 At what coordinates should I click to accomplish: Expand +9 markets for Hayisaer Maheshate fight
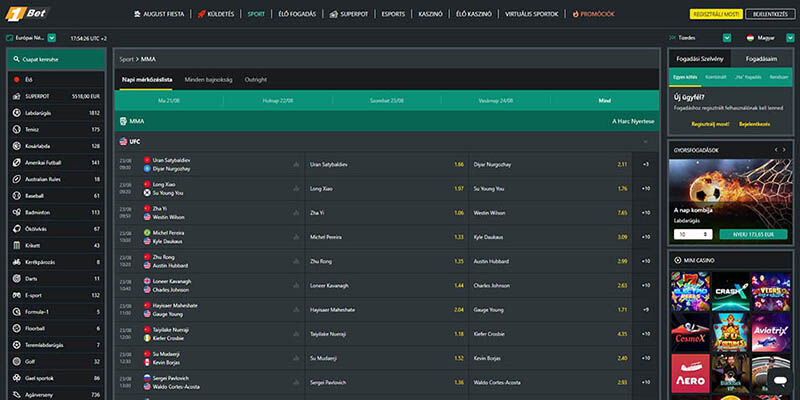[x=645, y=310]
